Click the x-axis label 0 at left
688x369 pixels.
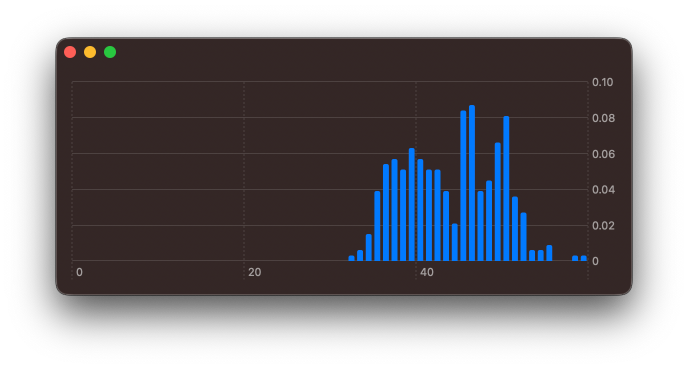click(x=79, y=272)
